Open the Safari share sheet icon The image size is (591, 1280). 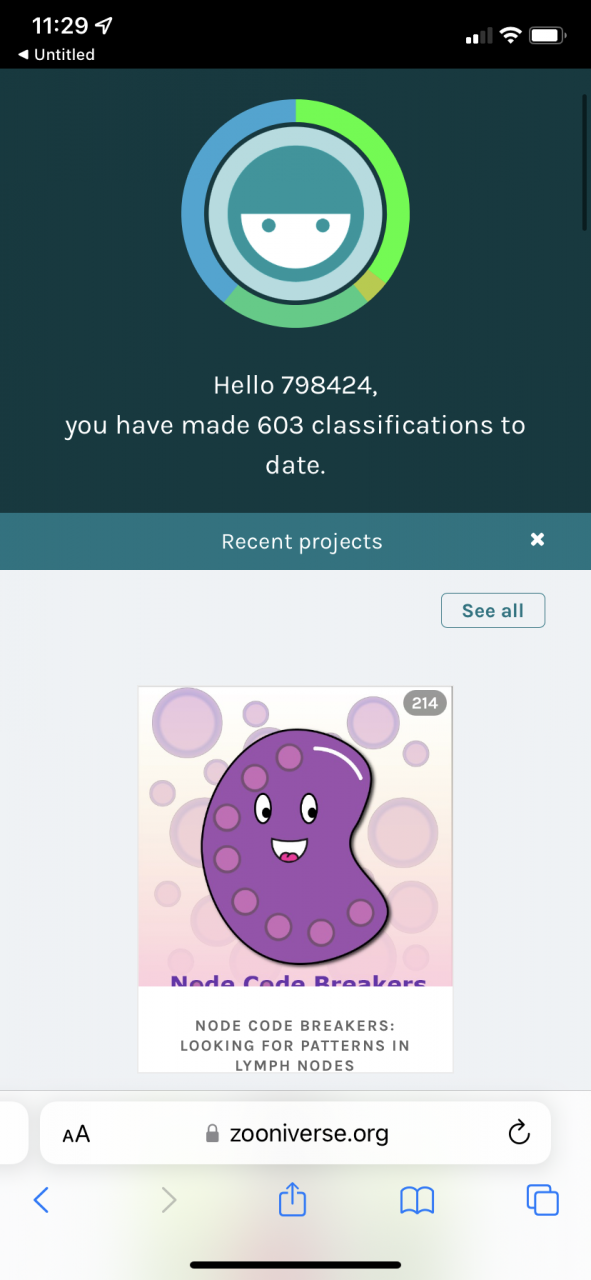coord(292,1198)
